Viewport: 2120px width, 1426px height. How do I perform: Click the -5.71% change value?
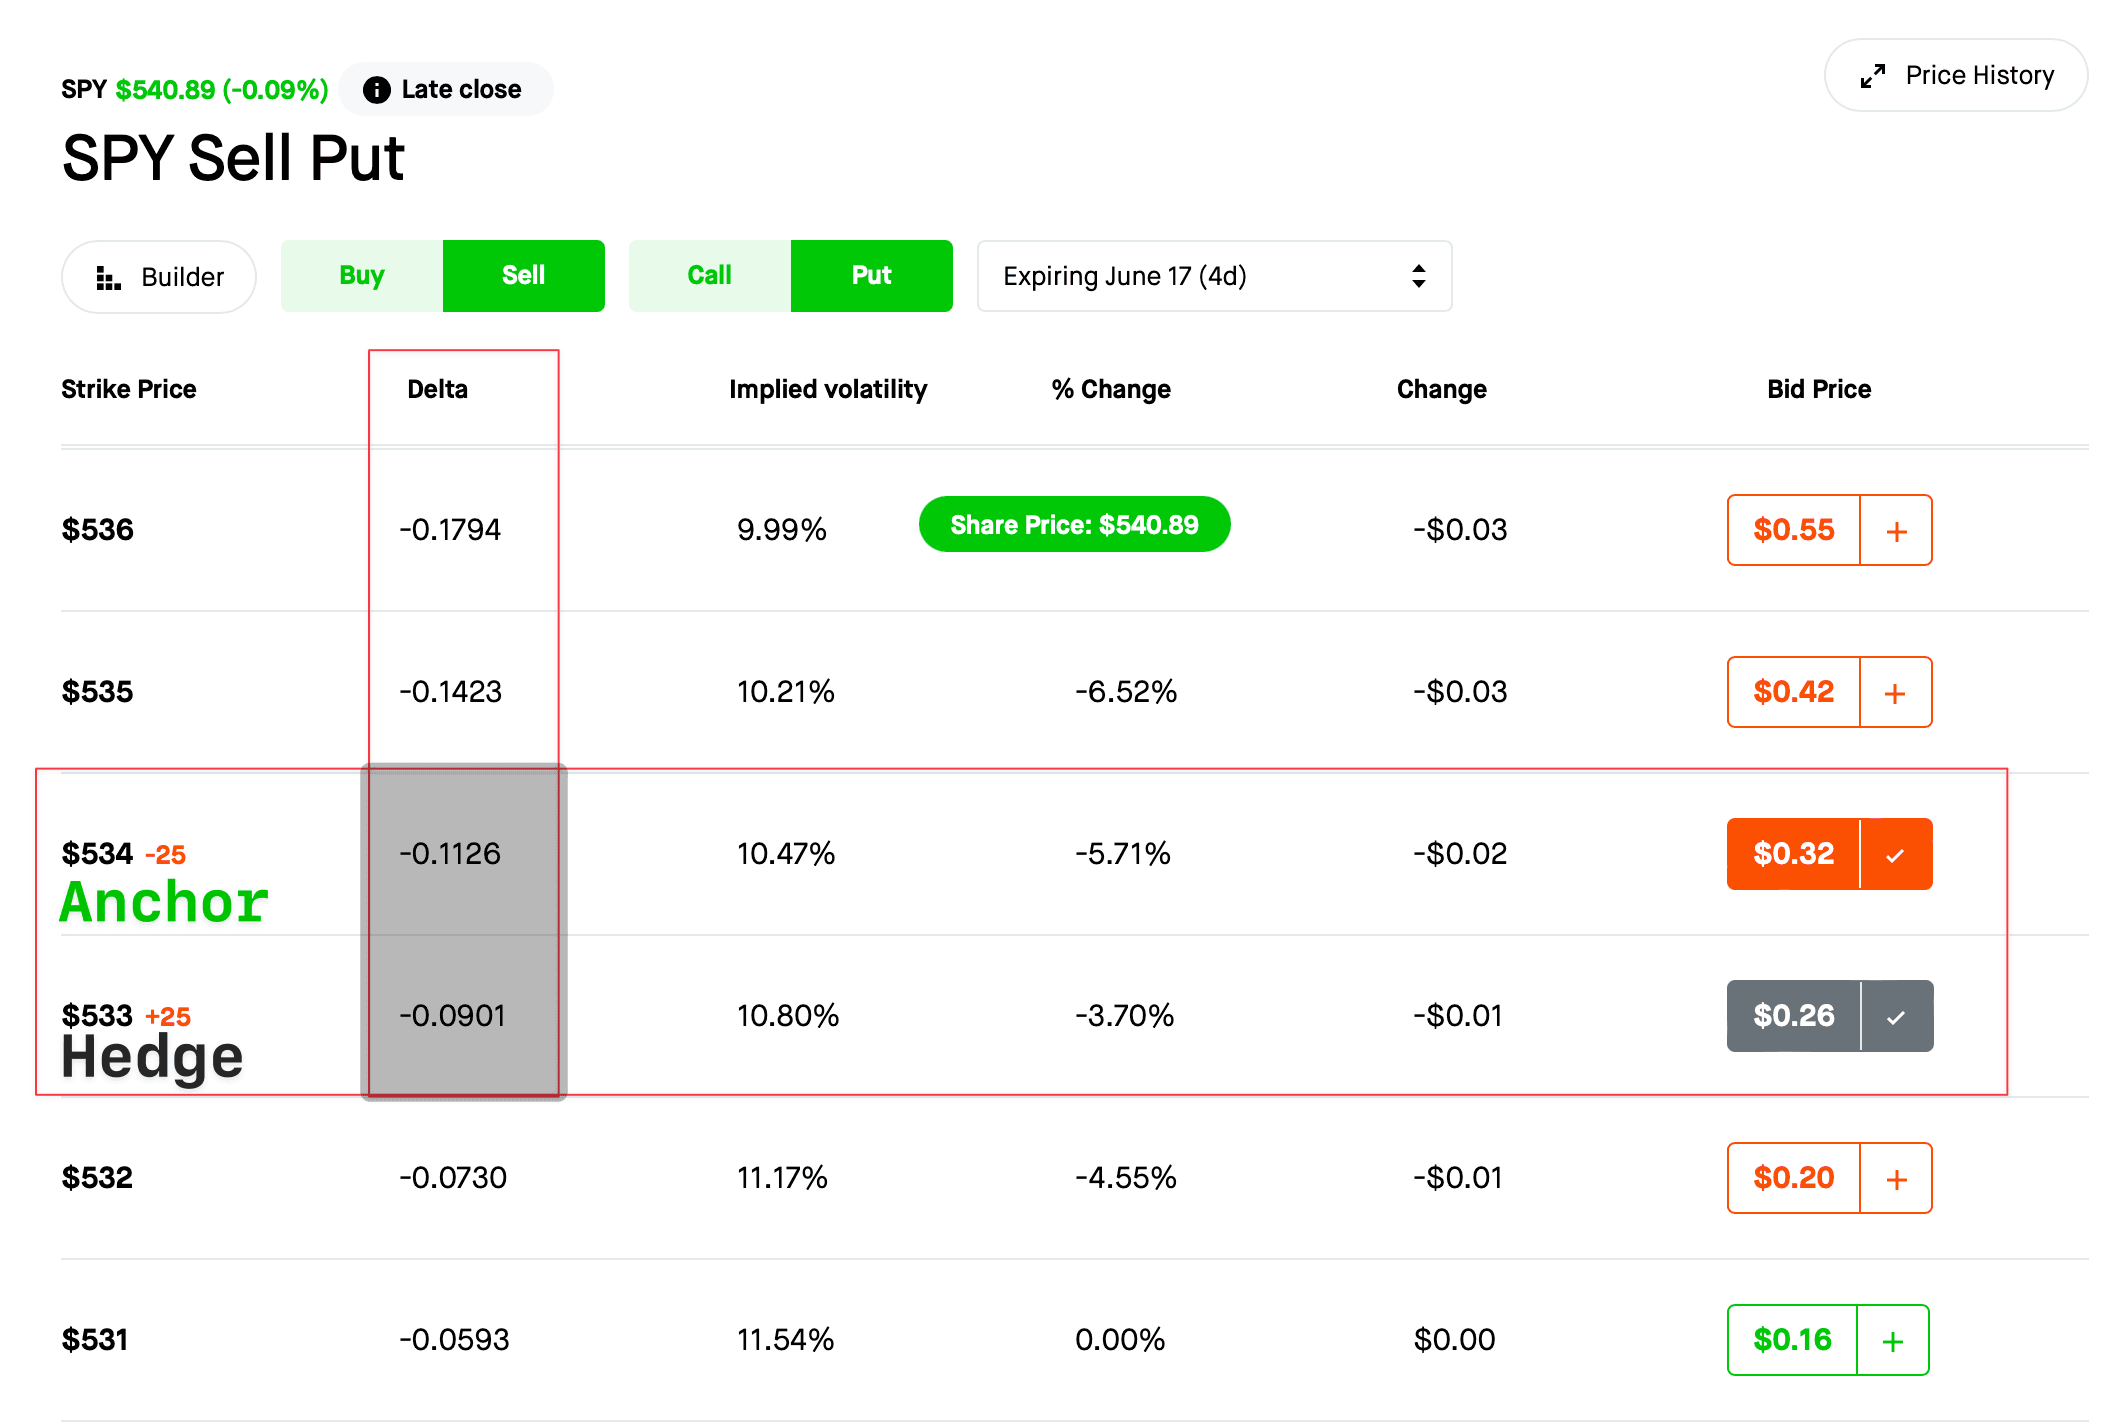(x=1123, y=854)
